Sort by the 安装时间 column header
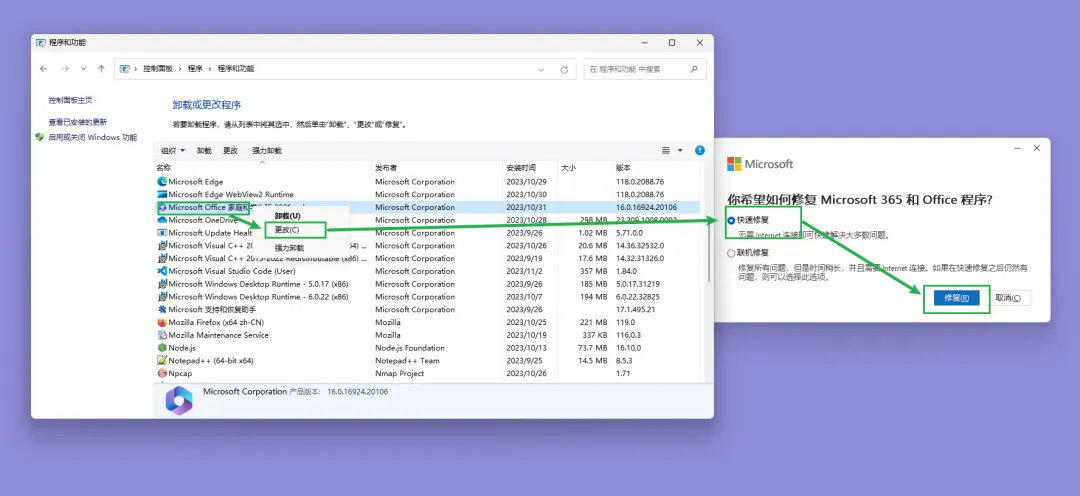Viewport: 1080px width, 496px height. click(x=521, y=167)
